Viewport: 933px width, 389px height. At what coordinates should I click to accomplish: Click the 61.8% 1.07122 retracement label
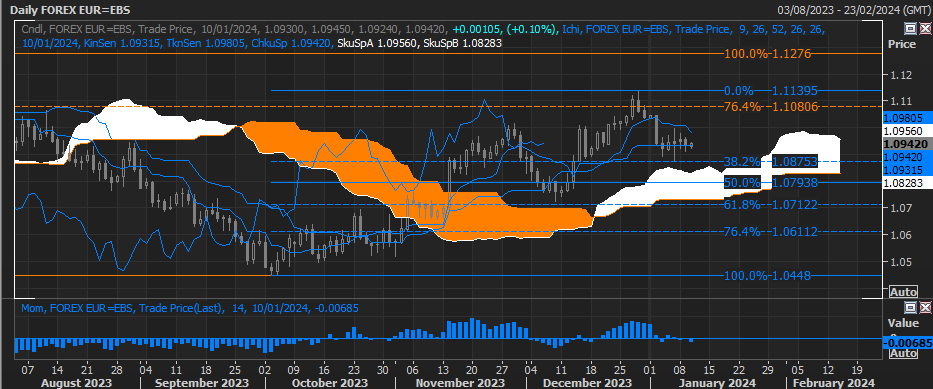point(771,205)
